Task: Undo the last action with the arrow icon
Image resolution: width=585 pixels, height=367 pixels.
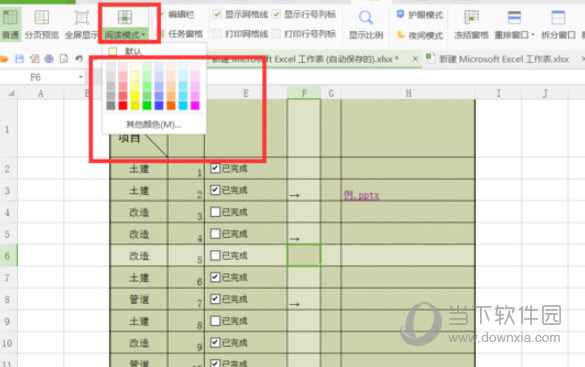Action: (x=79, y=59)
